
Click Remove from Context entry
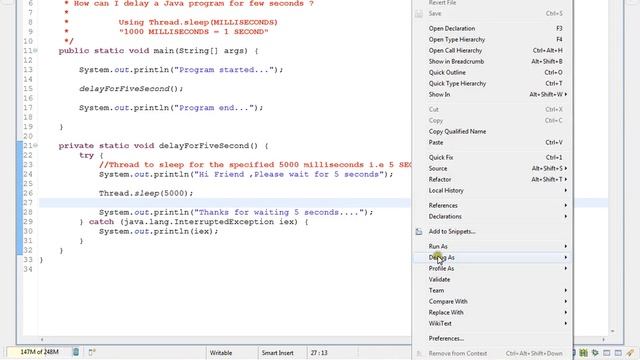493,353
